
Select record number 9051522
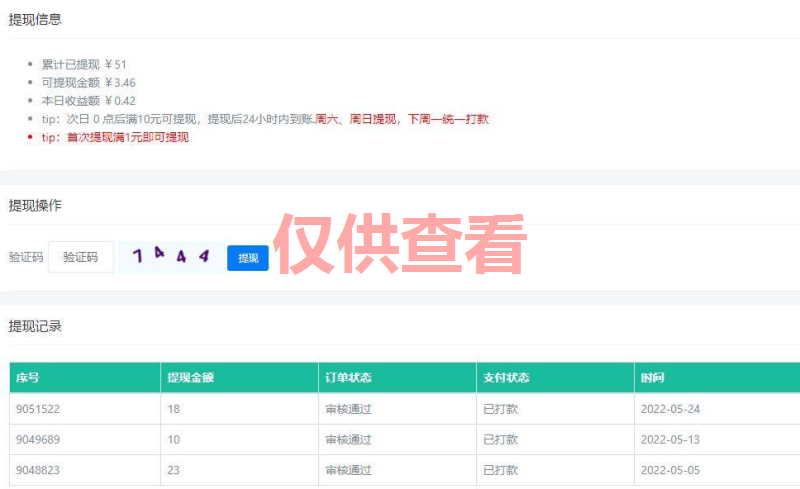tap(40, 409)
